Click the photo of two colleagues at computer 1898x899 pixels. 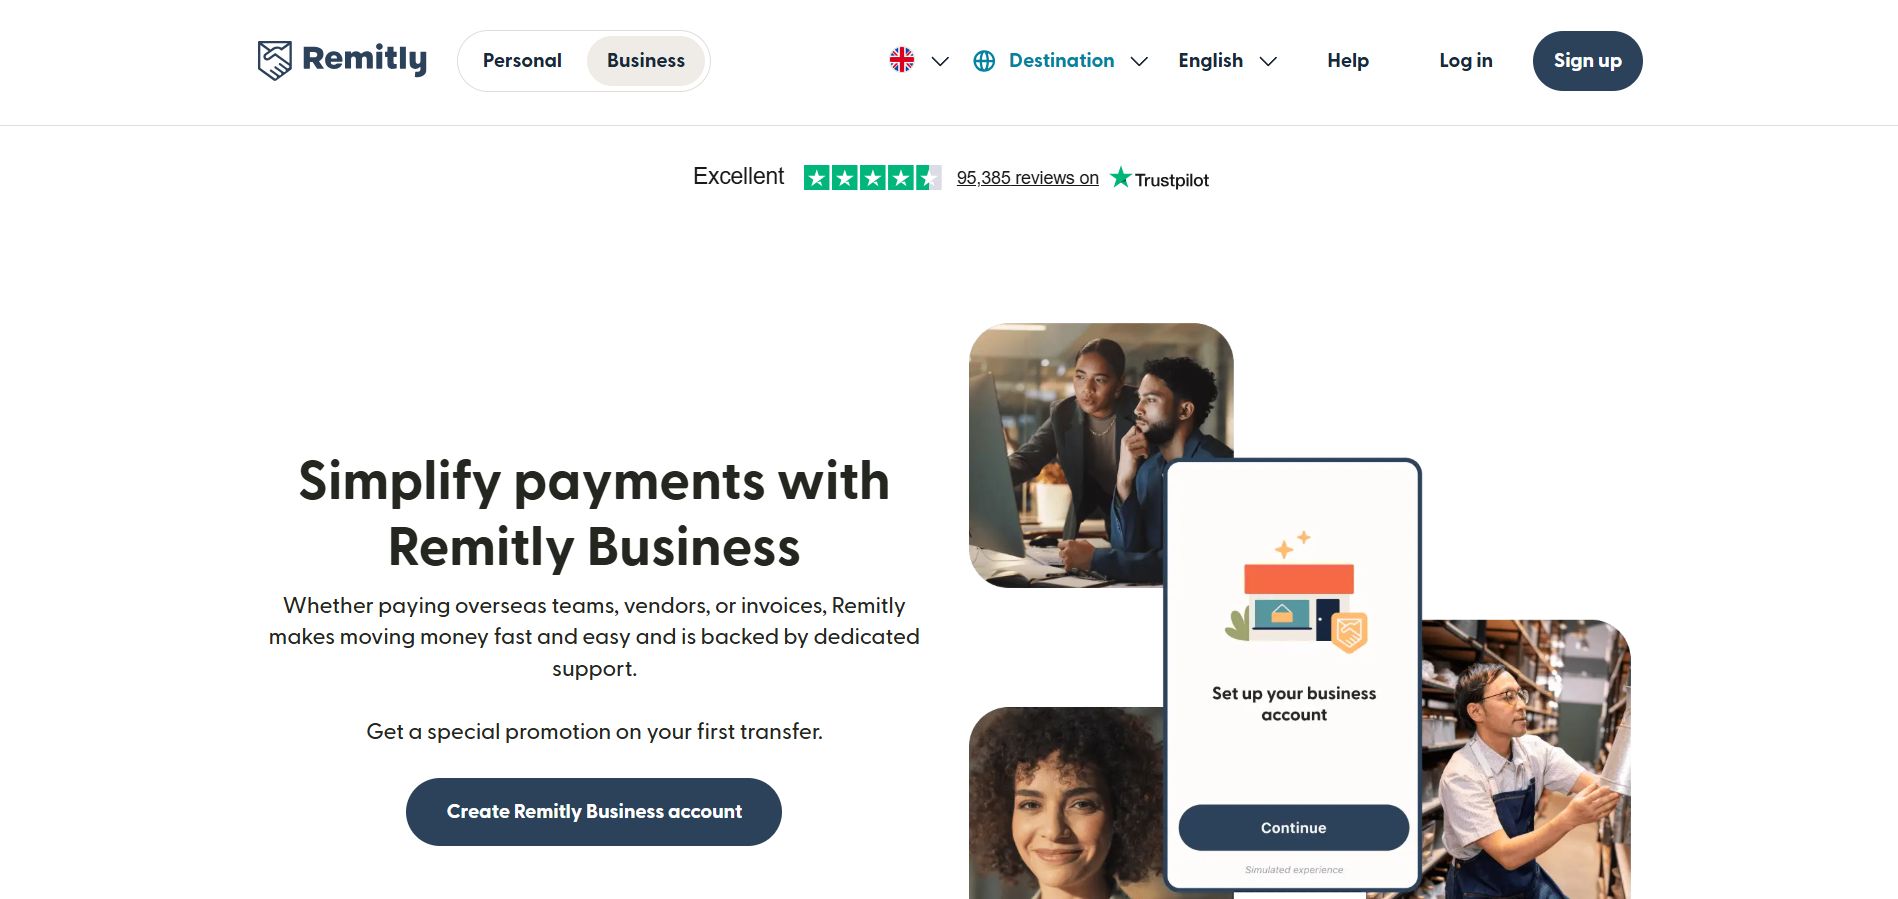(1101, 455)
